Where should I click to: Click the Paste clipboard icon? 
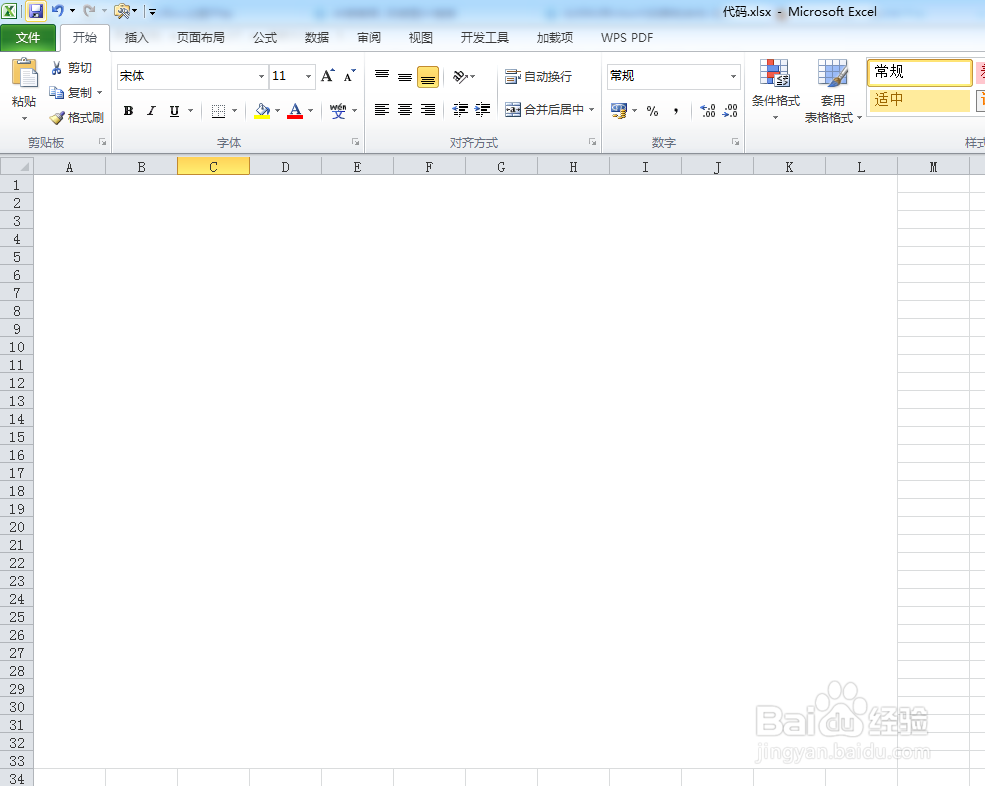24,74
